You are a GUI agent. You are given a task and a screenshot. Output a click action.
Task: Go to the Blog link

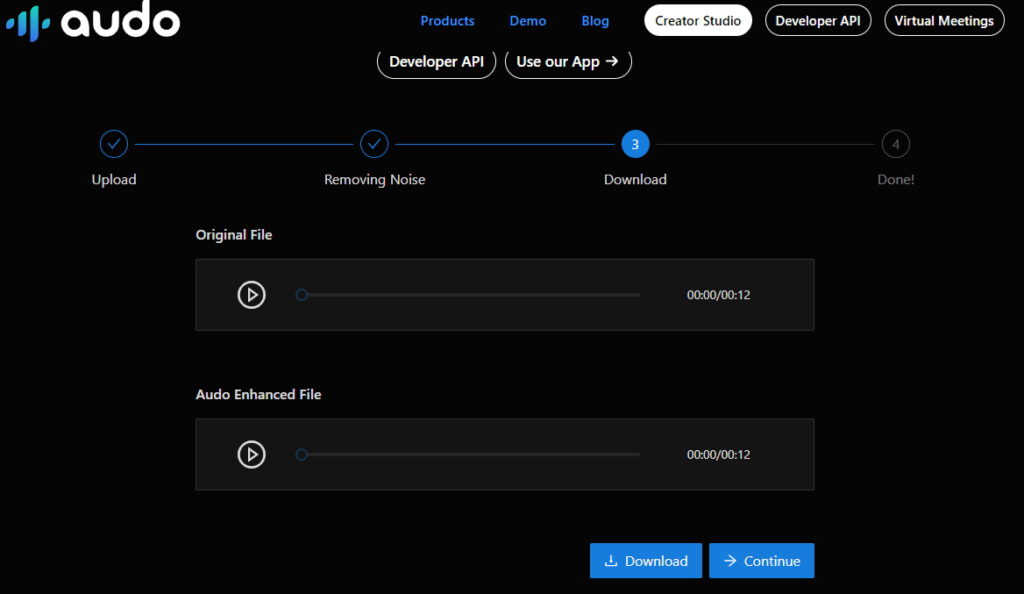click(x=595, y=21)
